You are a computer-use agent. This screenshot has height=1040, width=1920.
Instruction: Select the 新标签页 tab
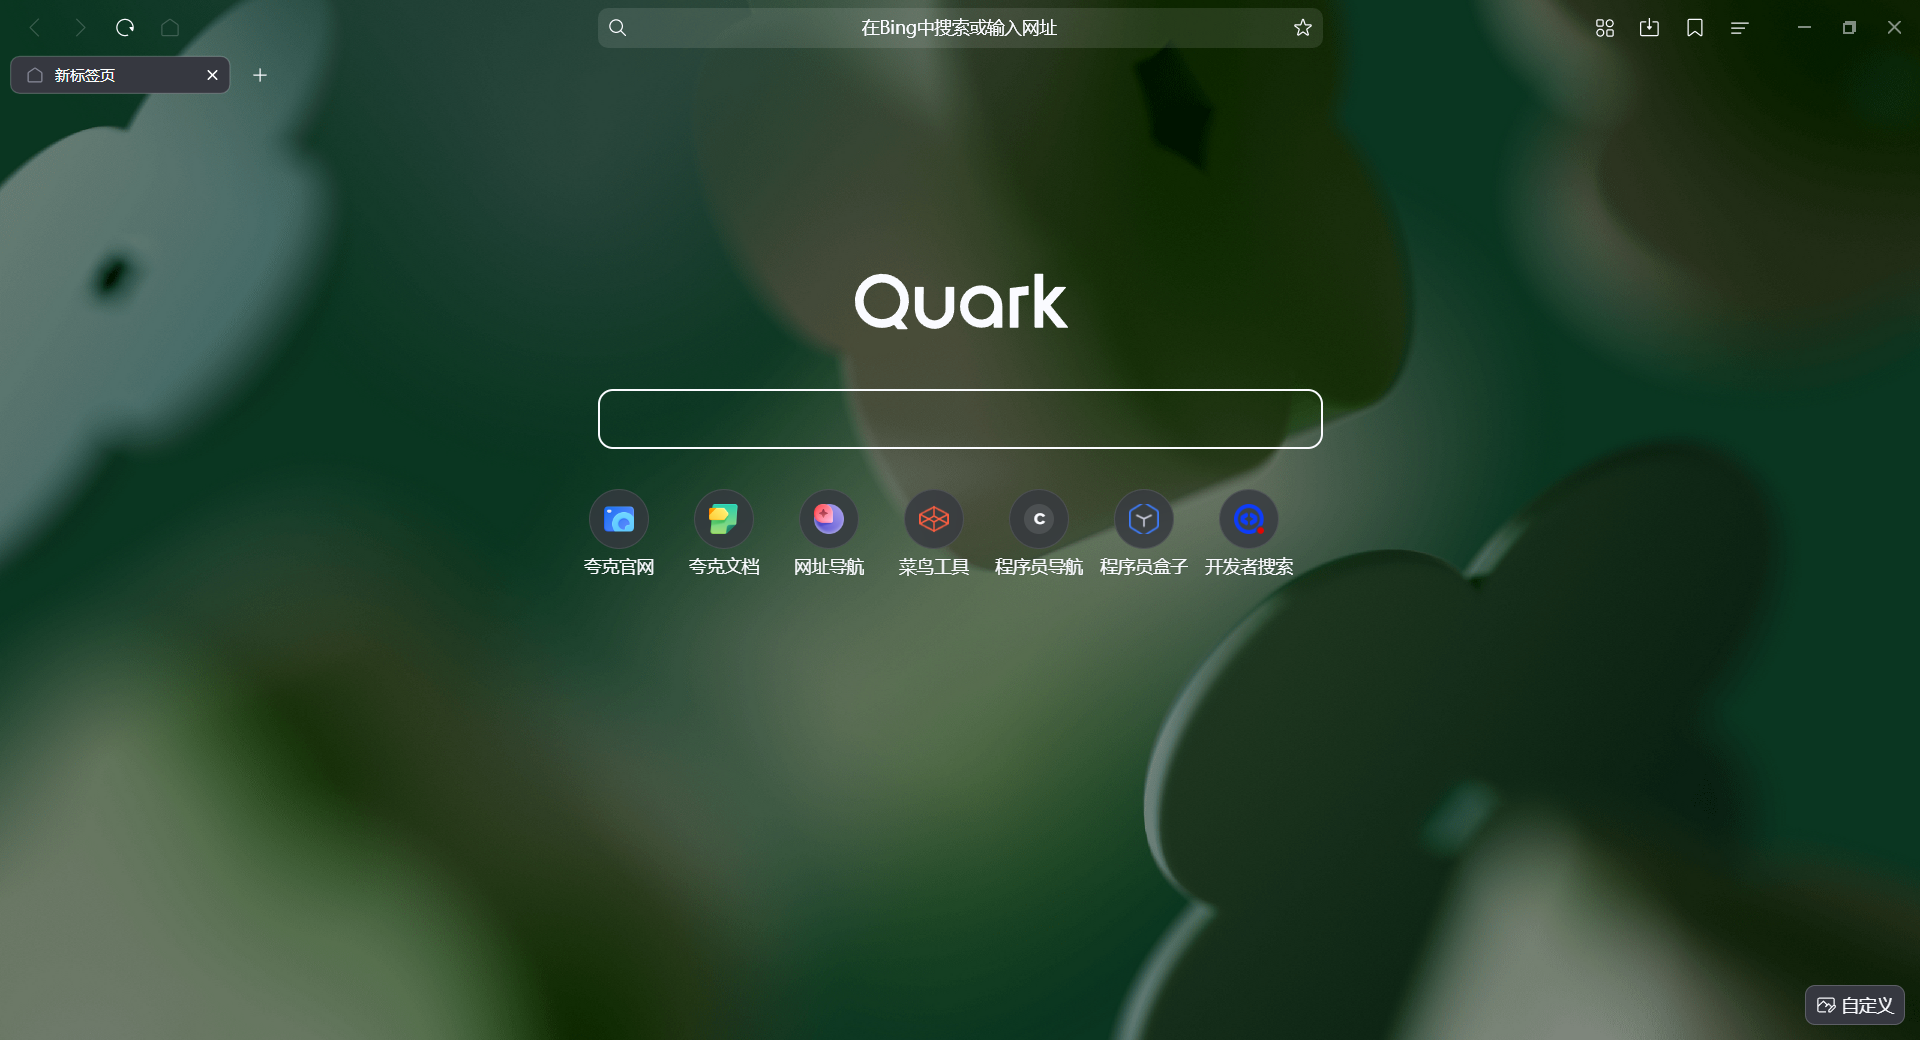click(x=120, y=75)
